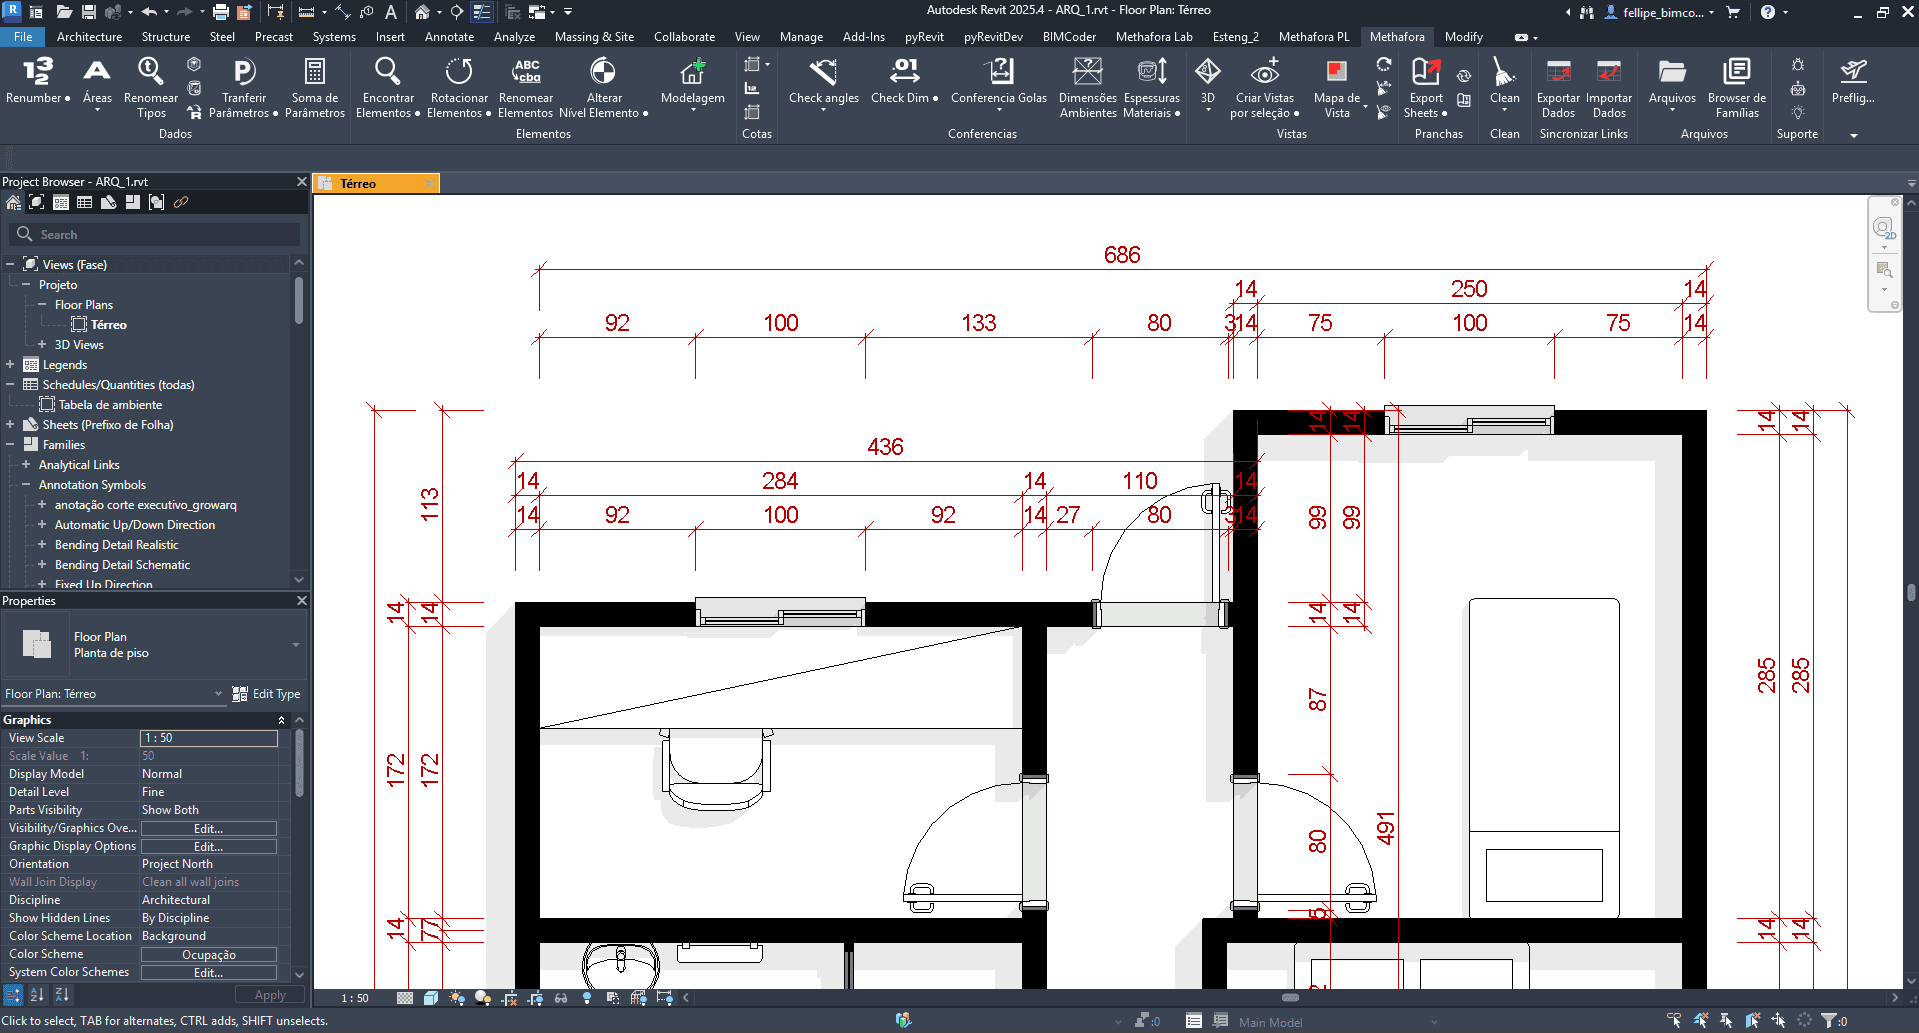Click Renomear Elementos ABC icon
The width and height of the screenshot is (1919, 1033).
[x=526, y=72]
